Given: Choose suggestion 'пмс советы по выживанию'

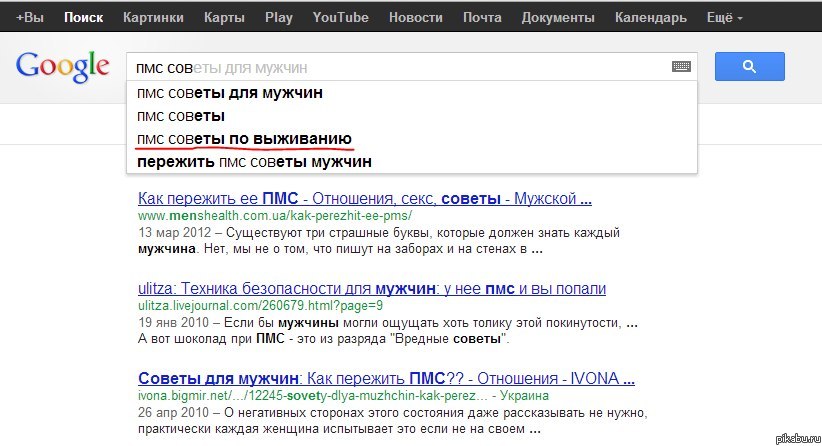Looking at the screenshot, I should pos(244,138).
